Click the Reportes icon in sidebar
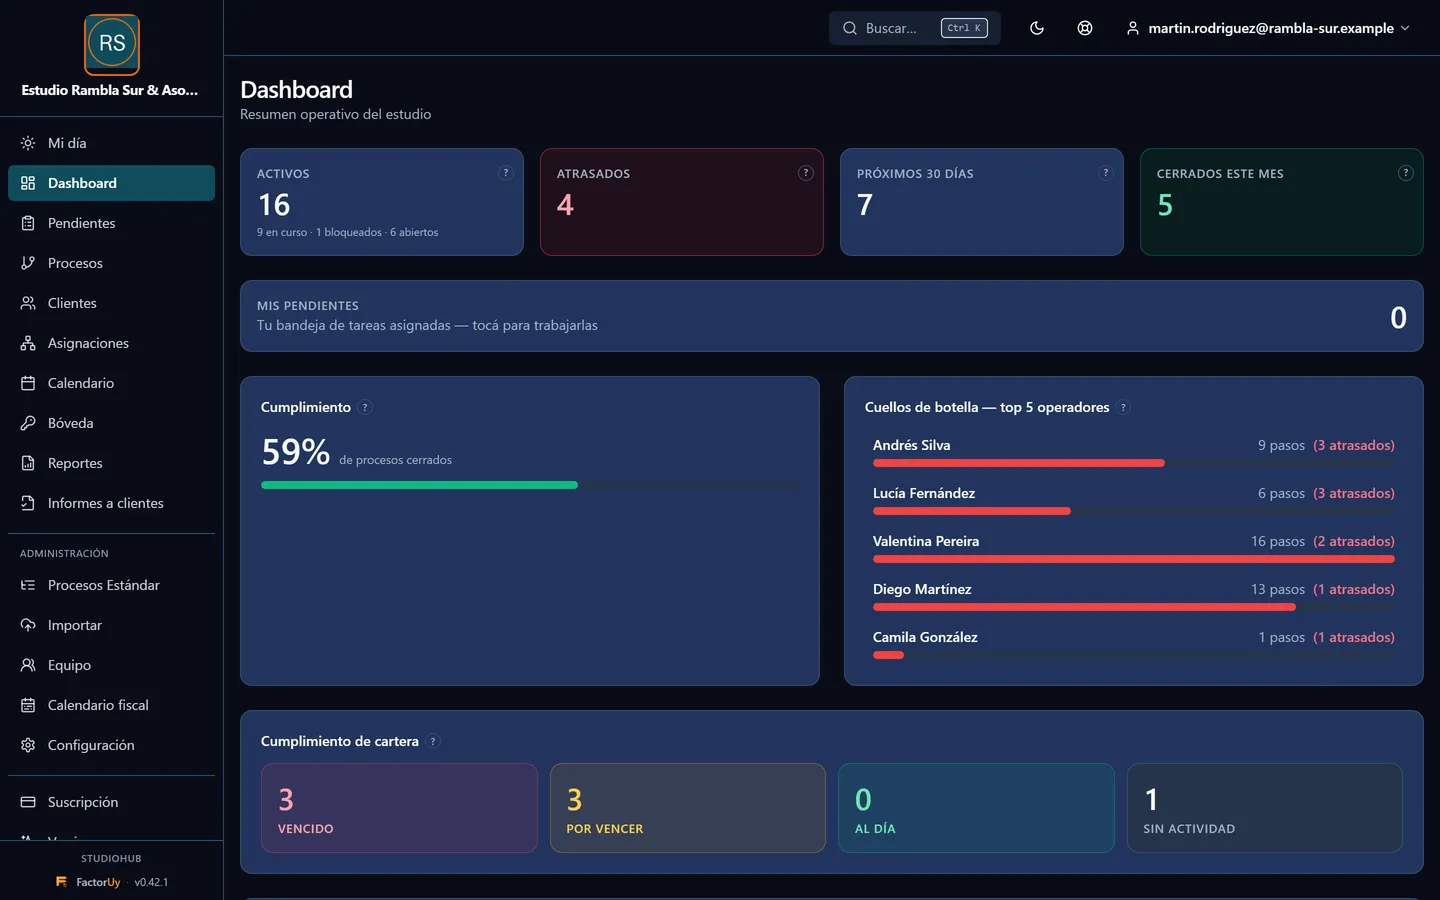Image resolution: width=1440 pixels, height=900 pixels. click(x=28, y=463)
